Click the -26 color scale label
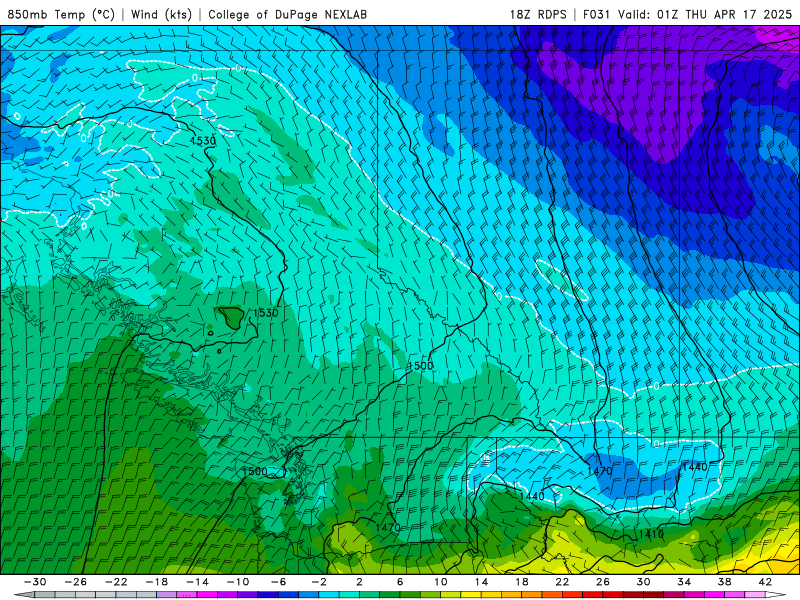The width and height of the screenshot is (800, 600). pyautogui.click(x=76, y=582)
